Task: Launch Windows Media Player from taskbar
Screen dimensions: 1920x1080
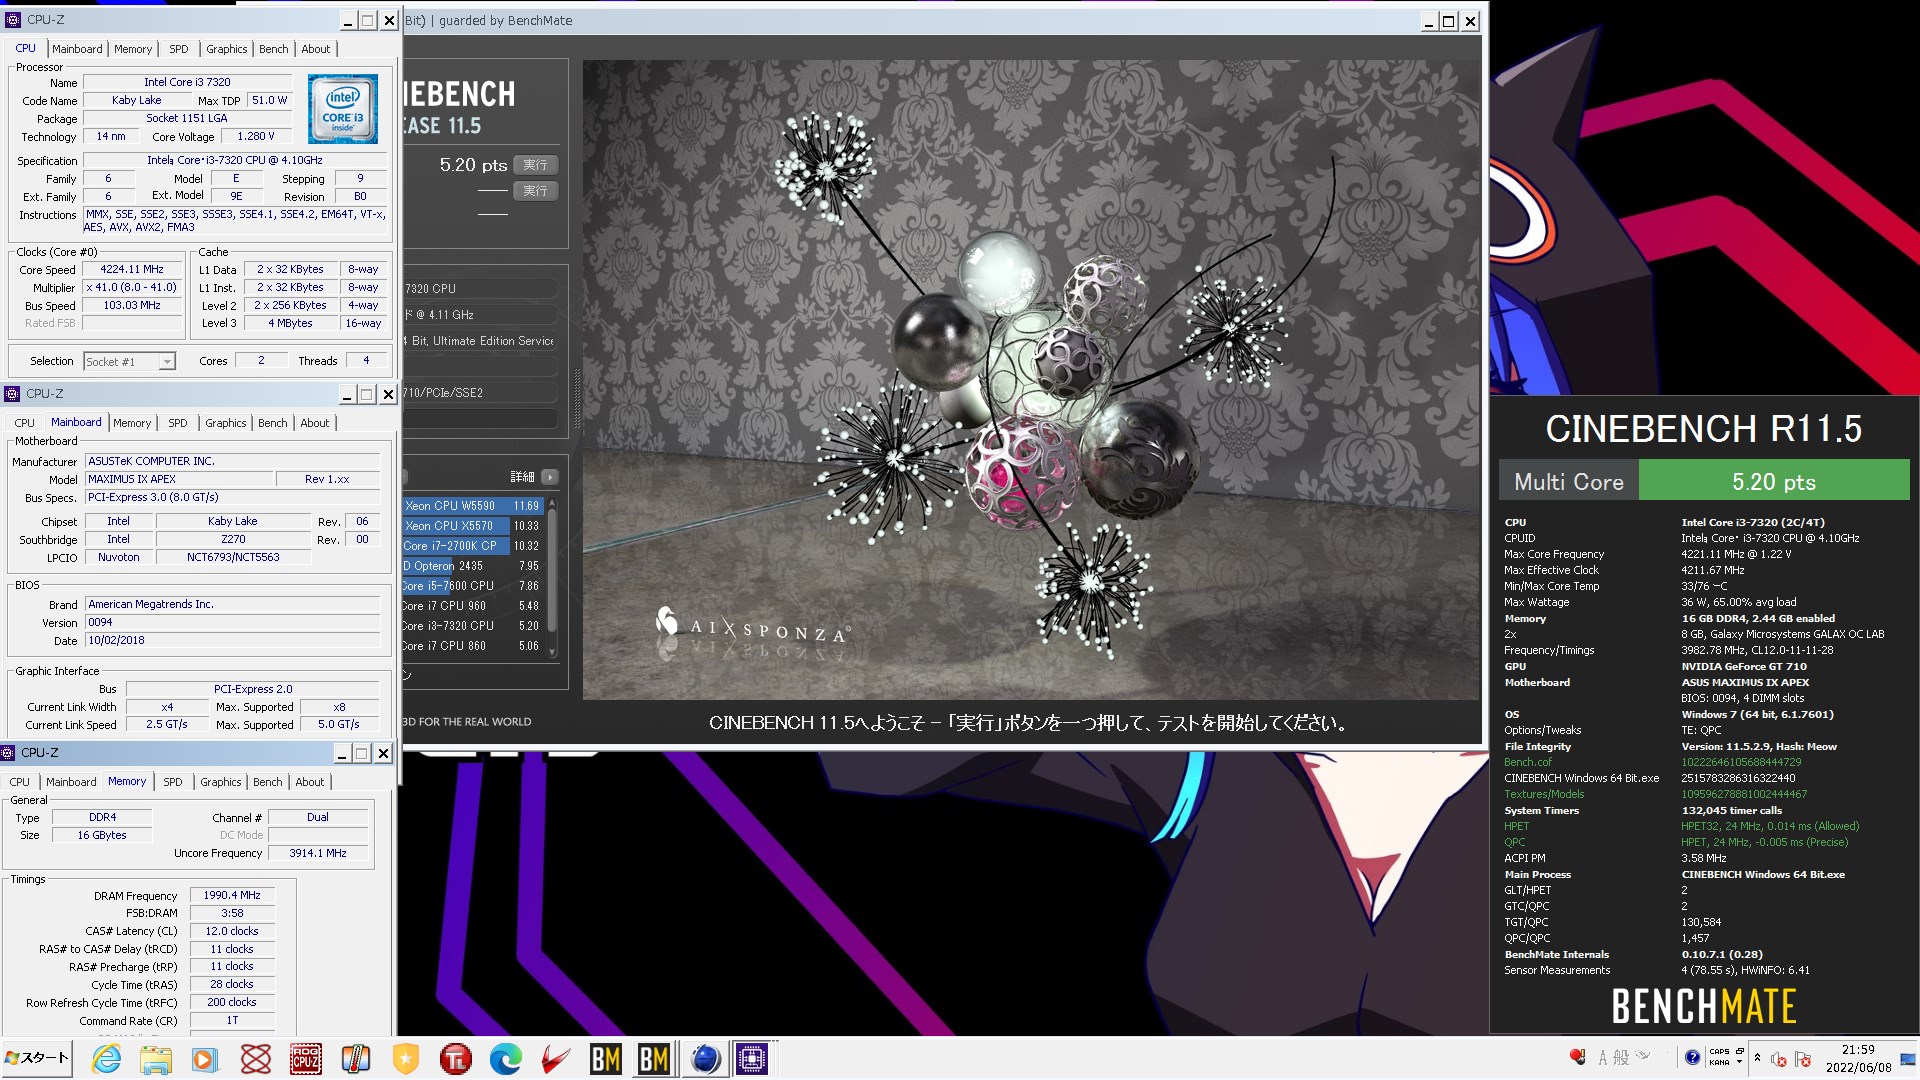Action: 205,1059
